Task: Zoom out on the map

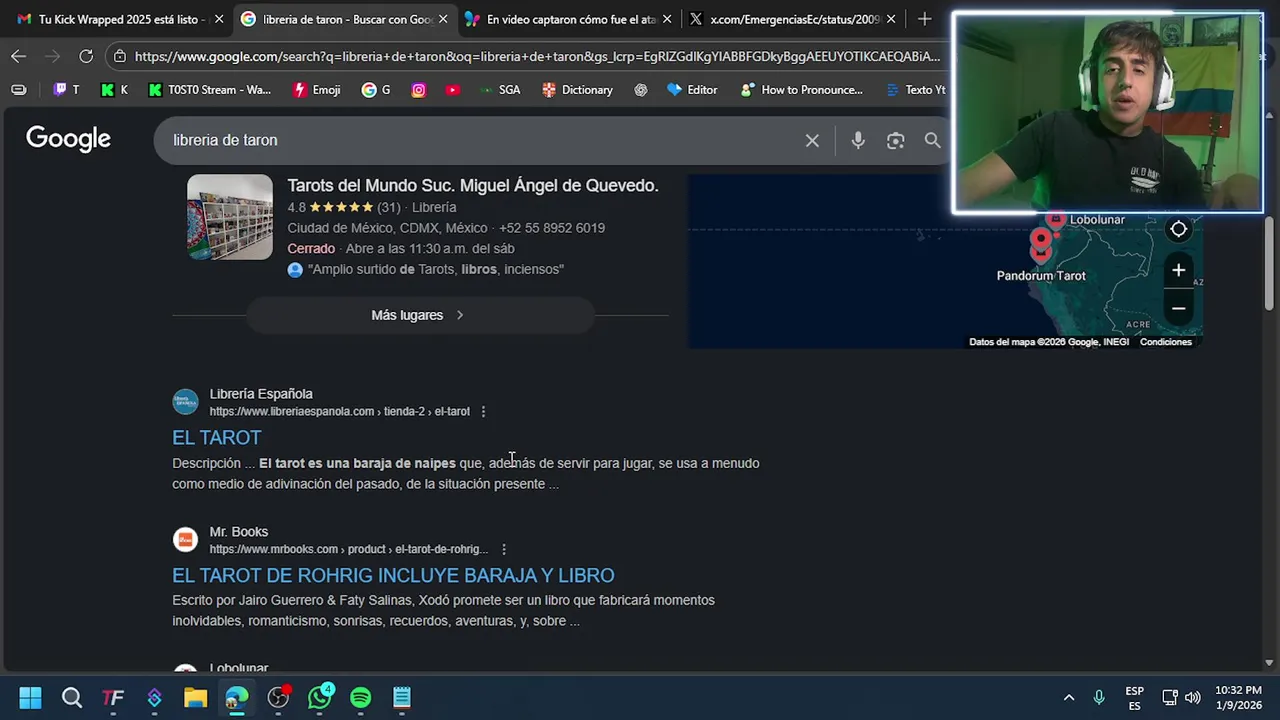Action: point(1179,308)
